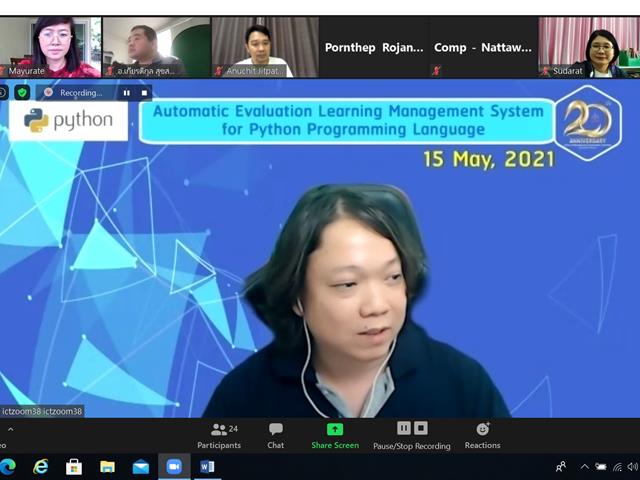Open Microsoft Store from taskbar
640x480 pixels.
coord(74,467)
